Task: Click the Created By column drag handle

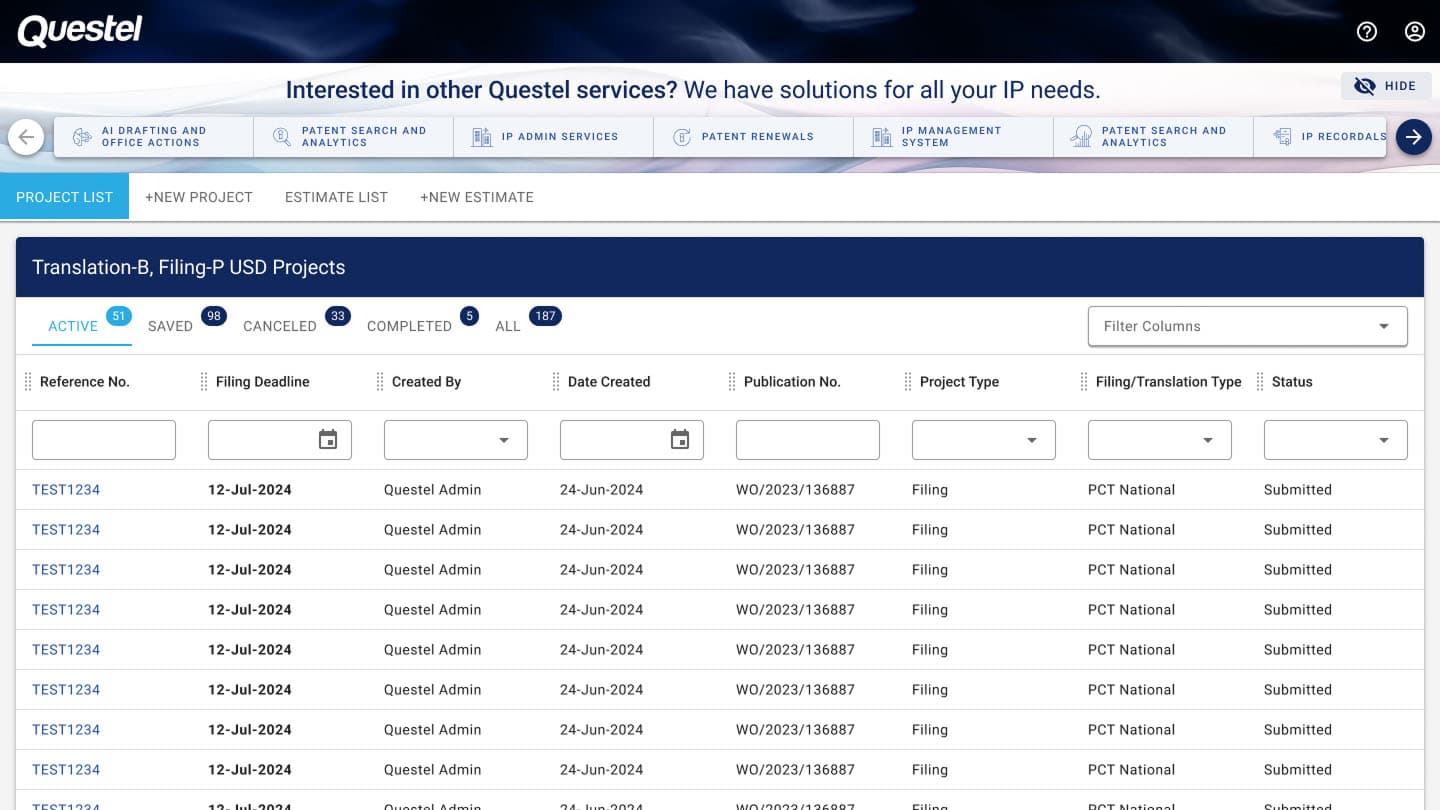Action: [x=380, y=382]
